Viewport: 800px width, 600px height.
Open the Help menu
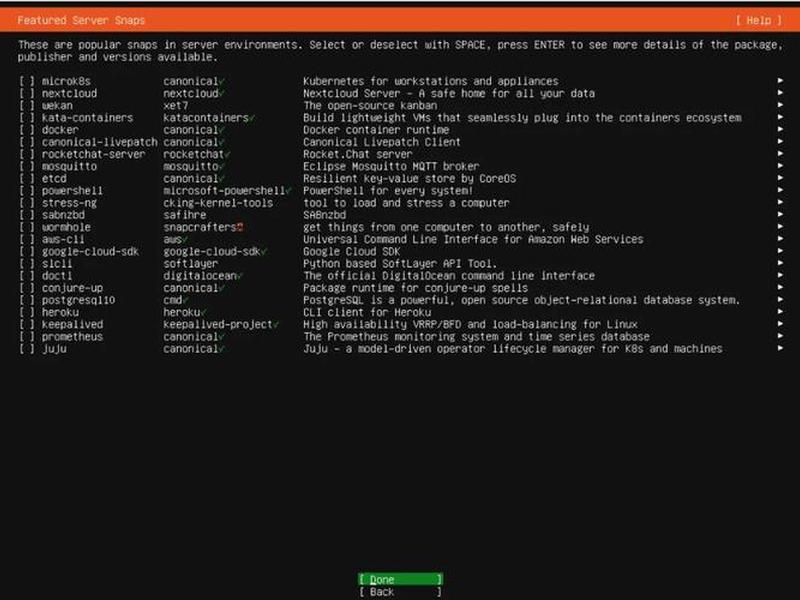(759, 20)
